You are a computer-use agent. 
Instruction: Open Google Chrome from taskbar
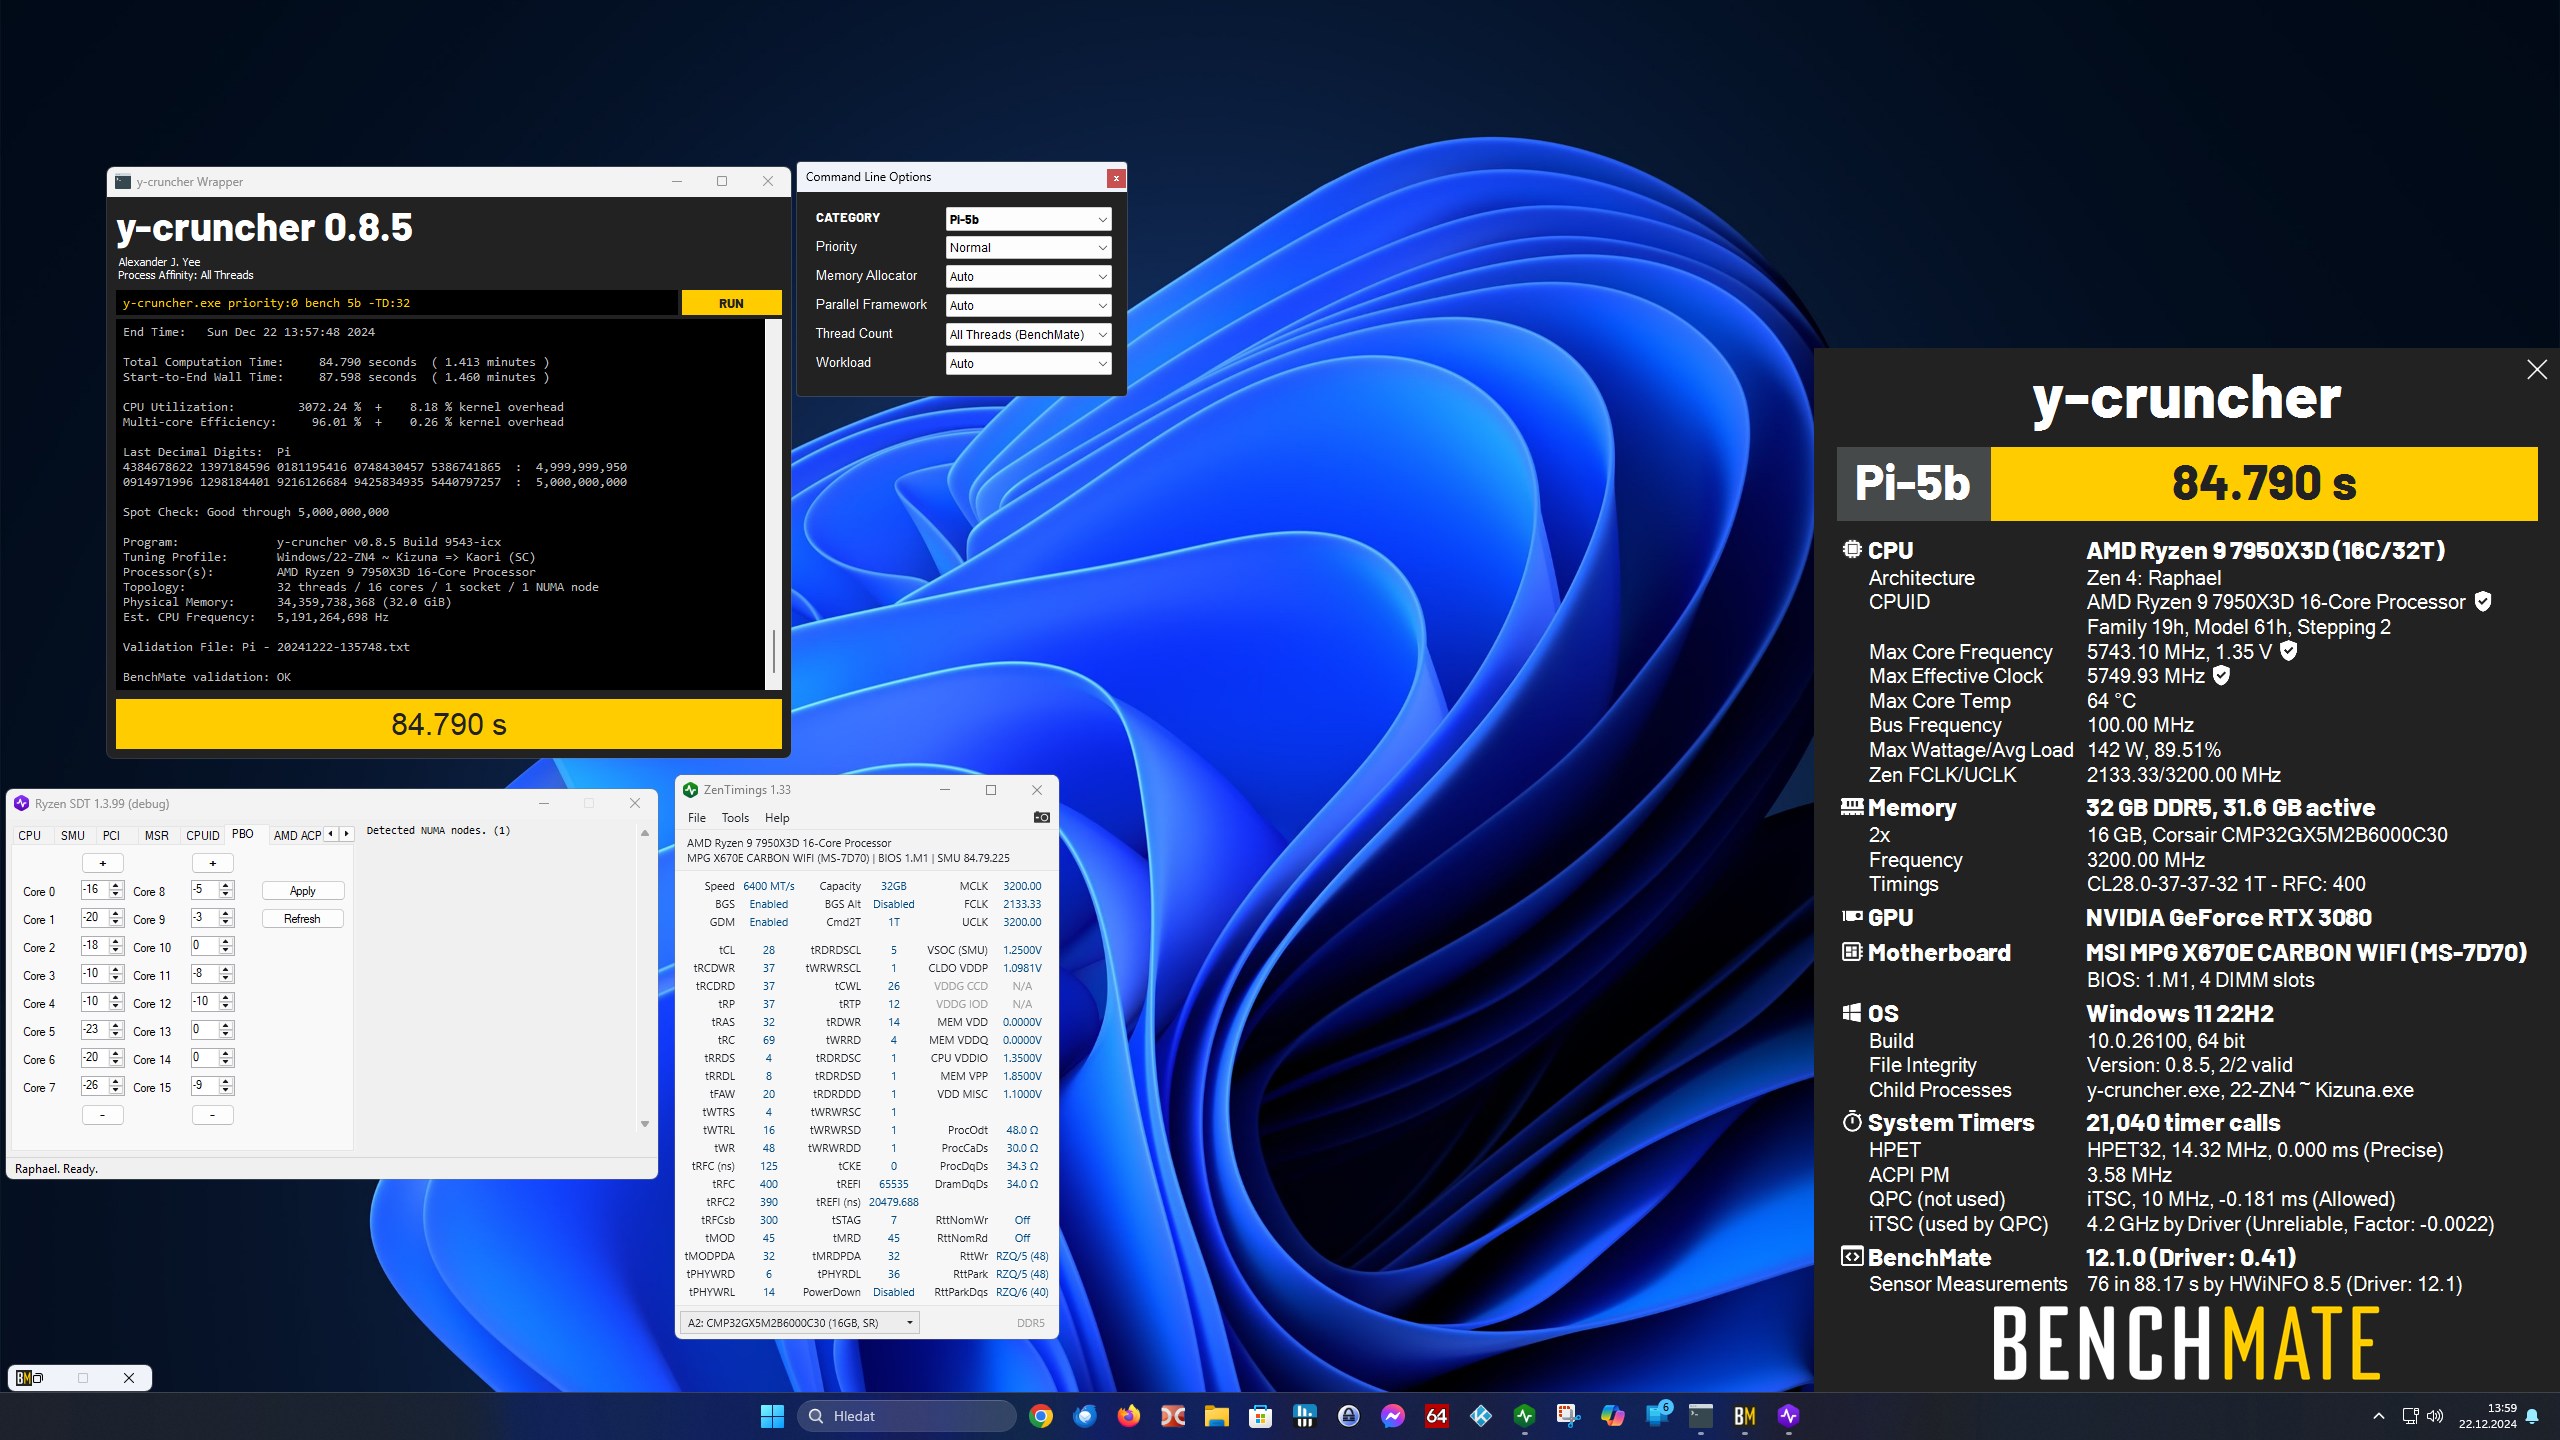coord(1040,1416)
